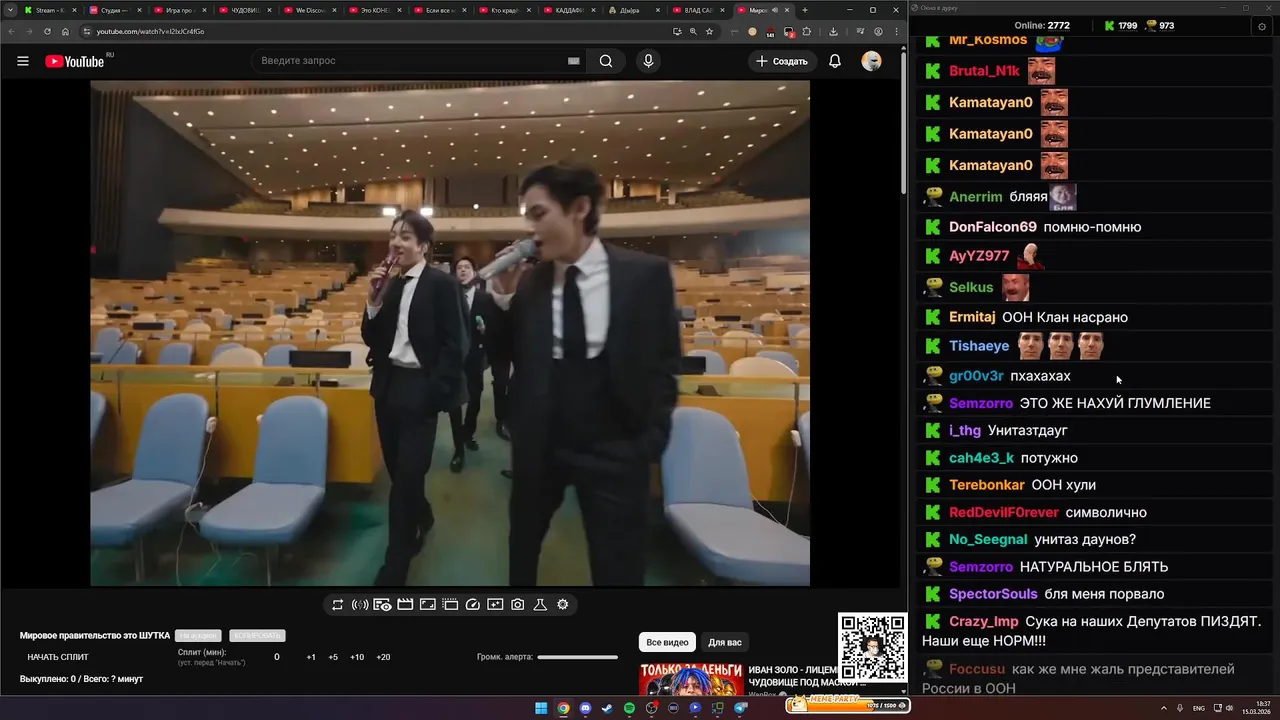1280x720 pixels.
Task: Click username Crazy_Imp in chat
Action: [x=984, y=621]
